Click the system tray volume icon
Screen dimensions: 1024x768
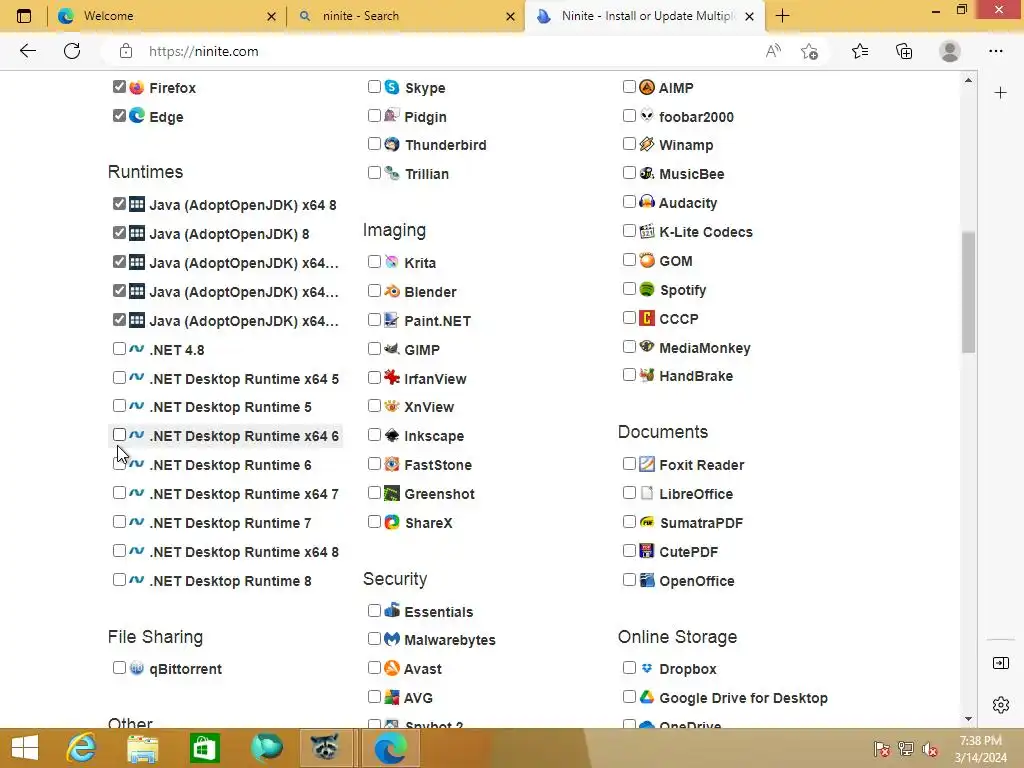point(930,749)
